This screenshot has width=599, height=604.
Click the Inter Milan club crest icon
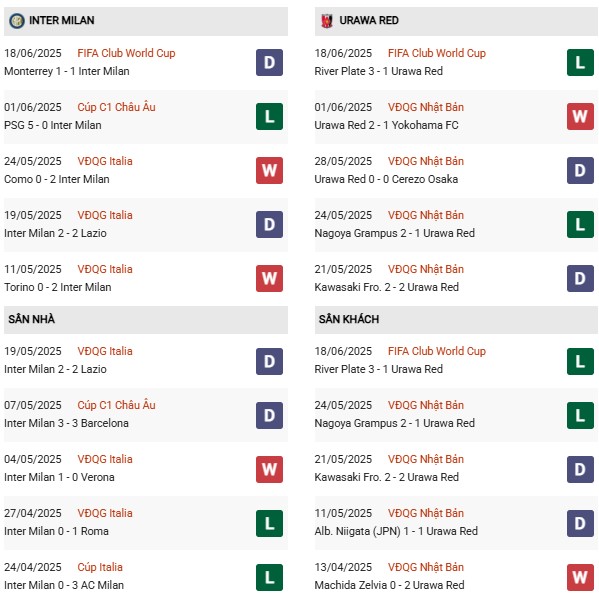tap(17, 20)
